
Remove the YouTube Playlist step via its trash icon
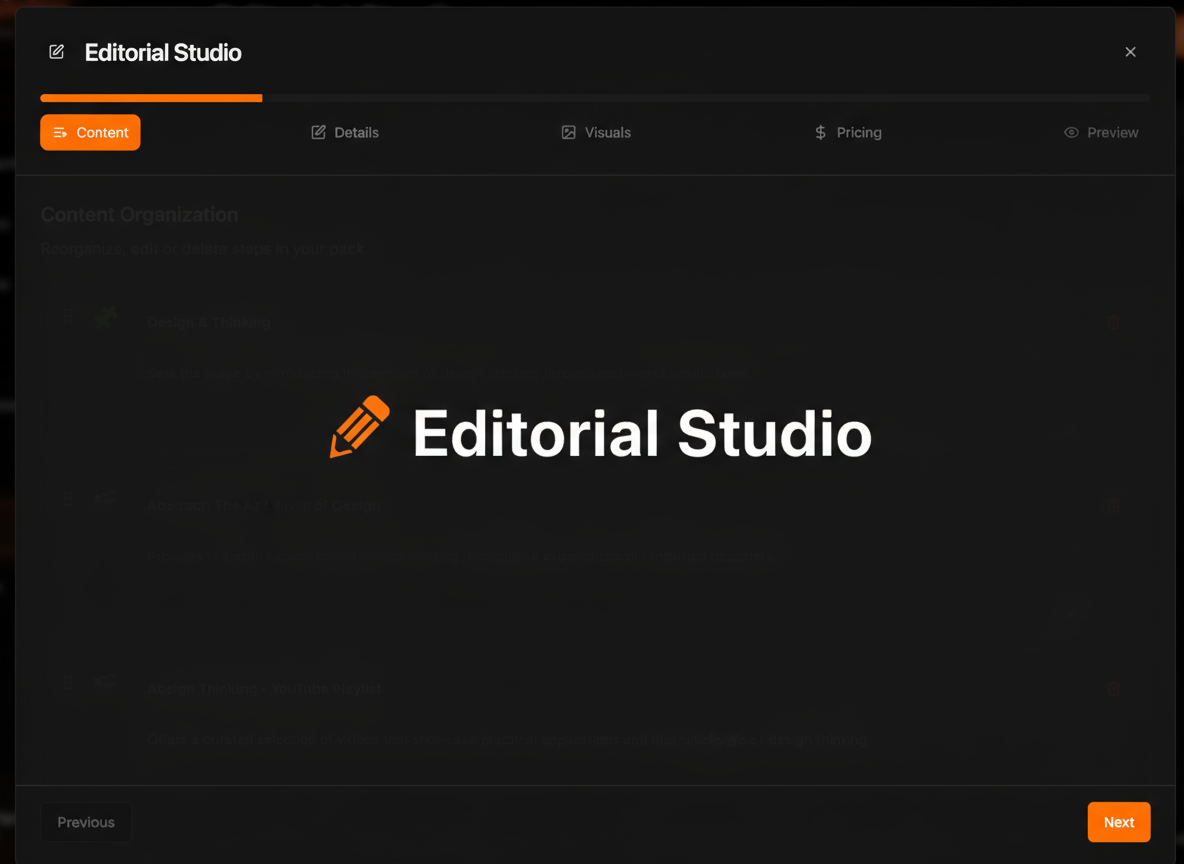[1113, 688]
